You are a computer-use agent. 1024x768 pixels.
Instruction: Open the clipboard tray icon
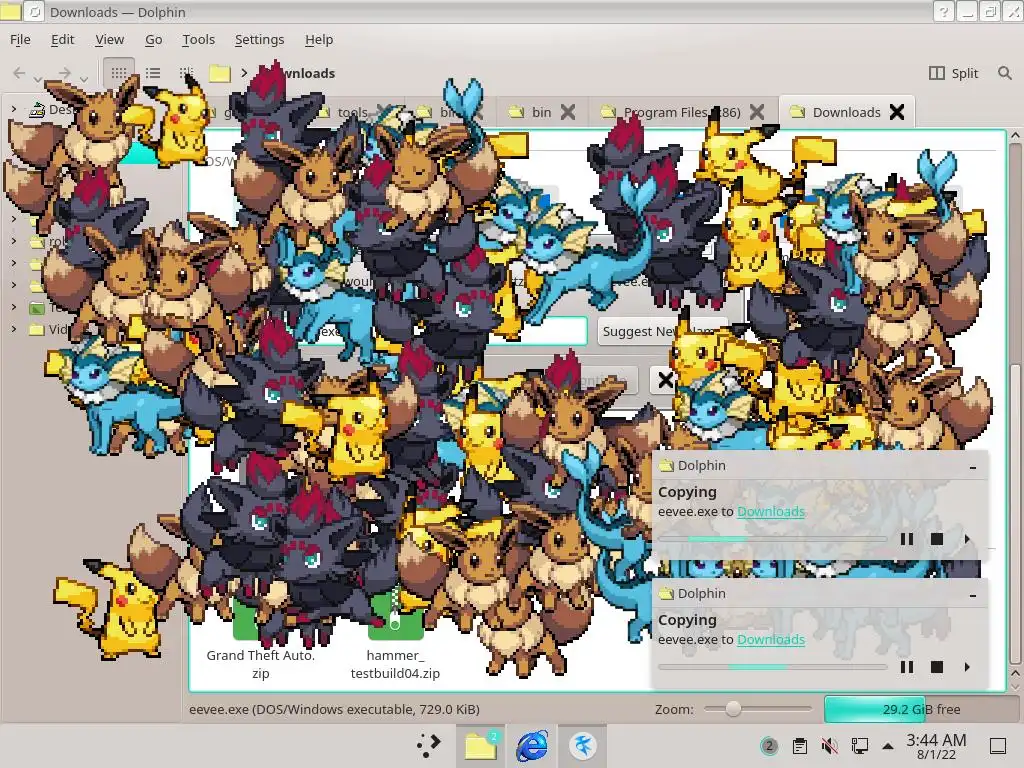799,746
